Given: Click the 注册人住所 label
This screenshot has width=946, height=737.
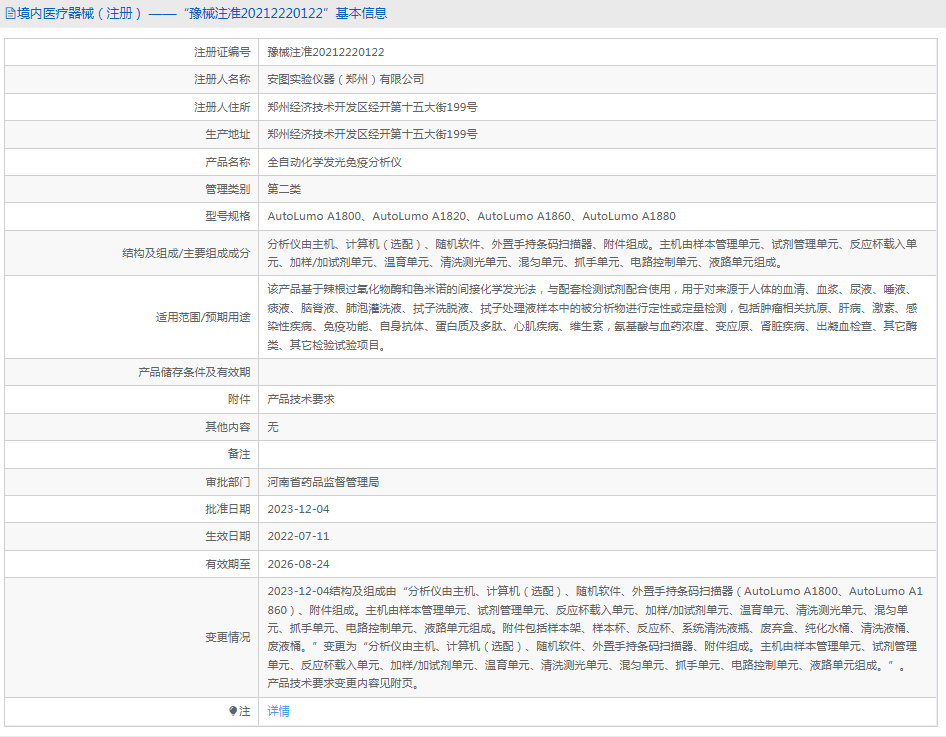Looking at the screenshot, I should [222, 107].
